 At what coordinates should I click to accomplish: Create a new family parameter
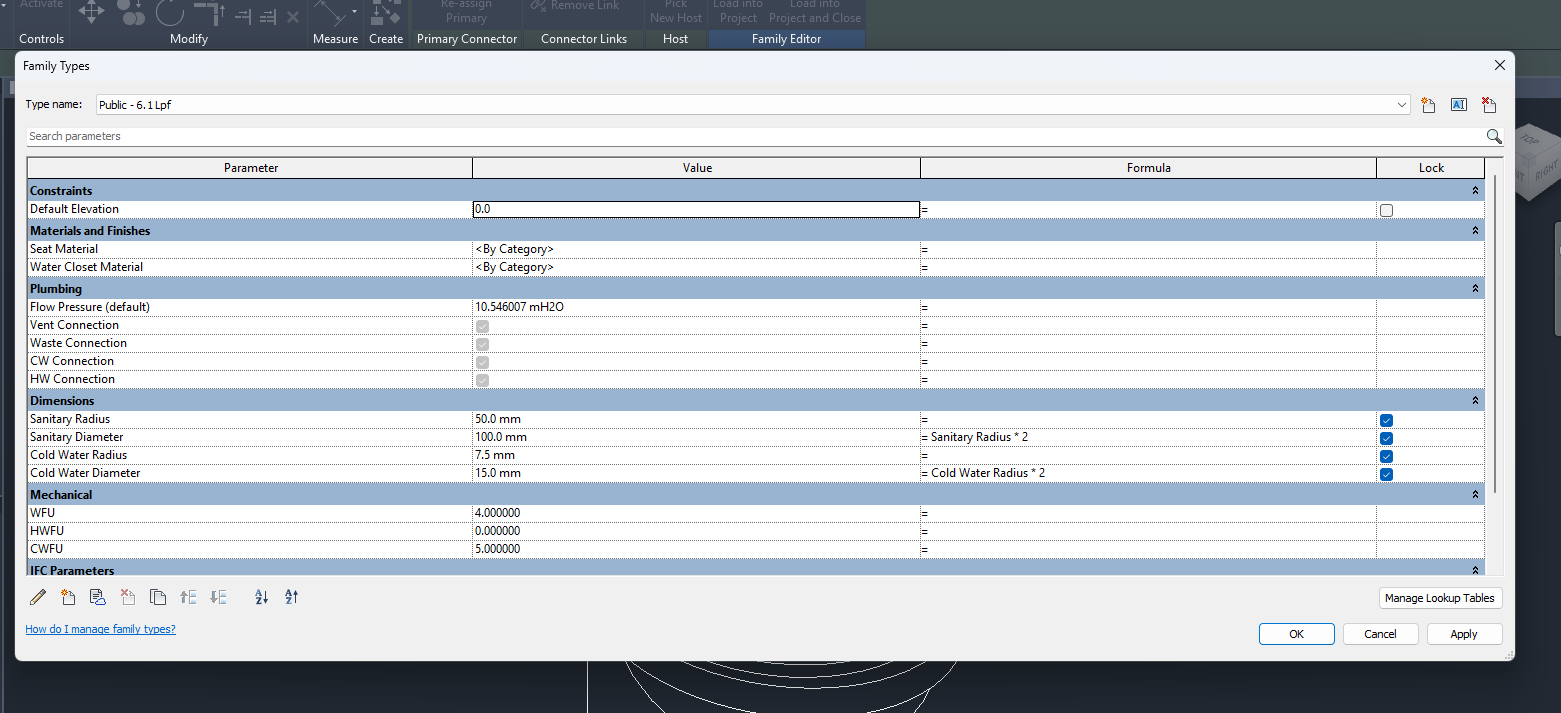click(68, 597)
